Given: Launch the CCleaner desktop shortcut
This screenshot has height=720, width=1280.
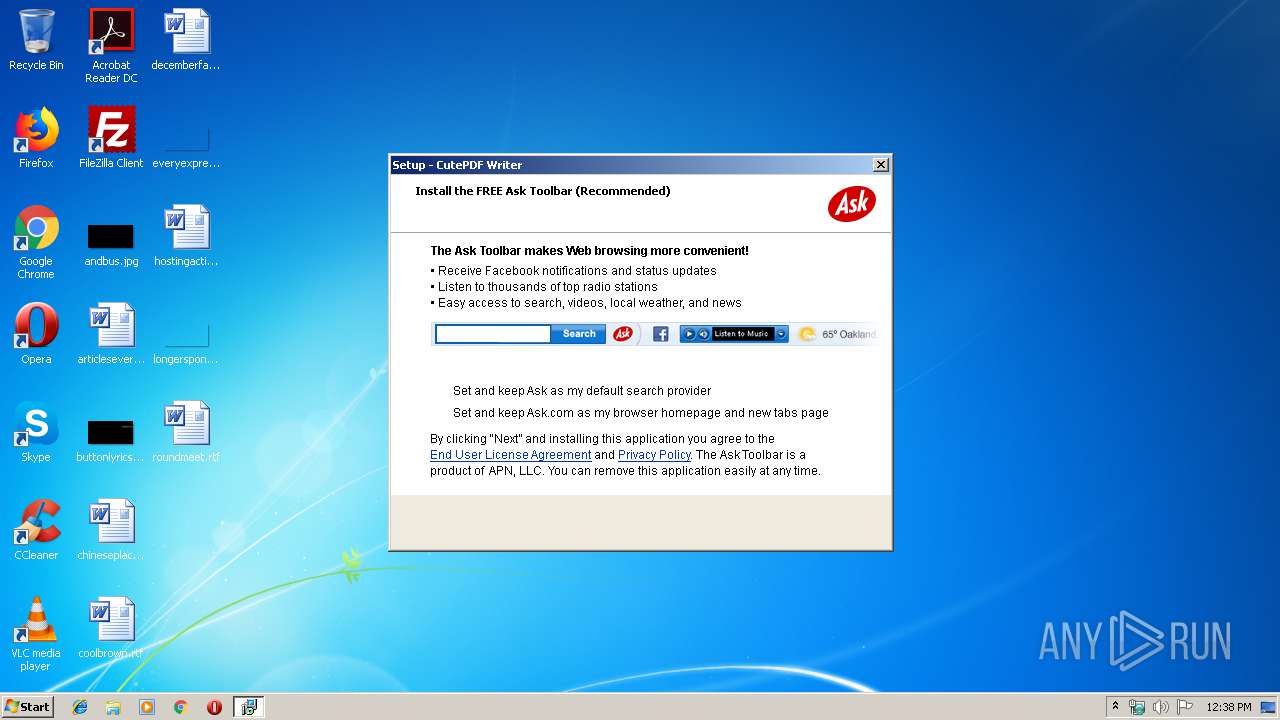Looking at the screenshot, I should tap(36, 530).
